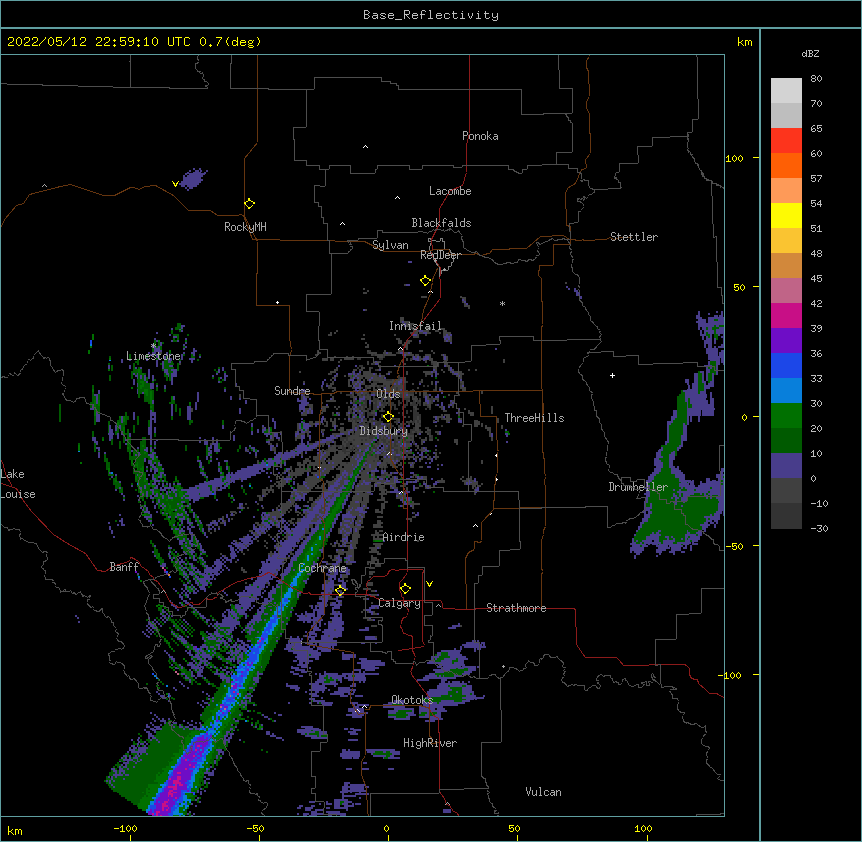Click the Lake Louise label

coord(18,484)
